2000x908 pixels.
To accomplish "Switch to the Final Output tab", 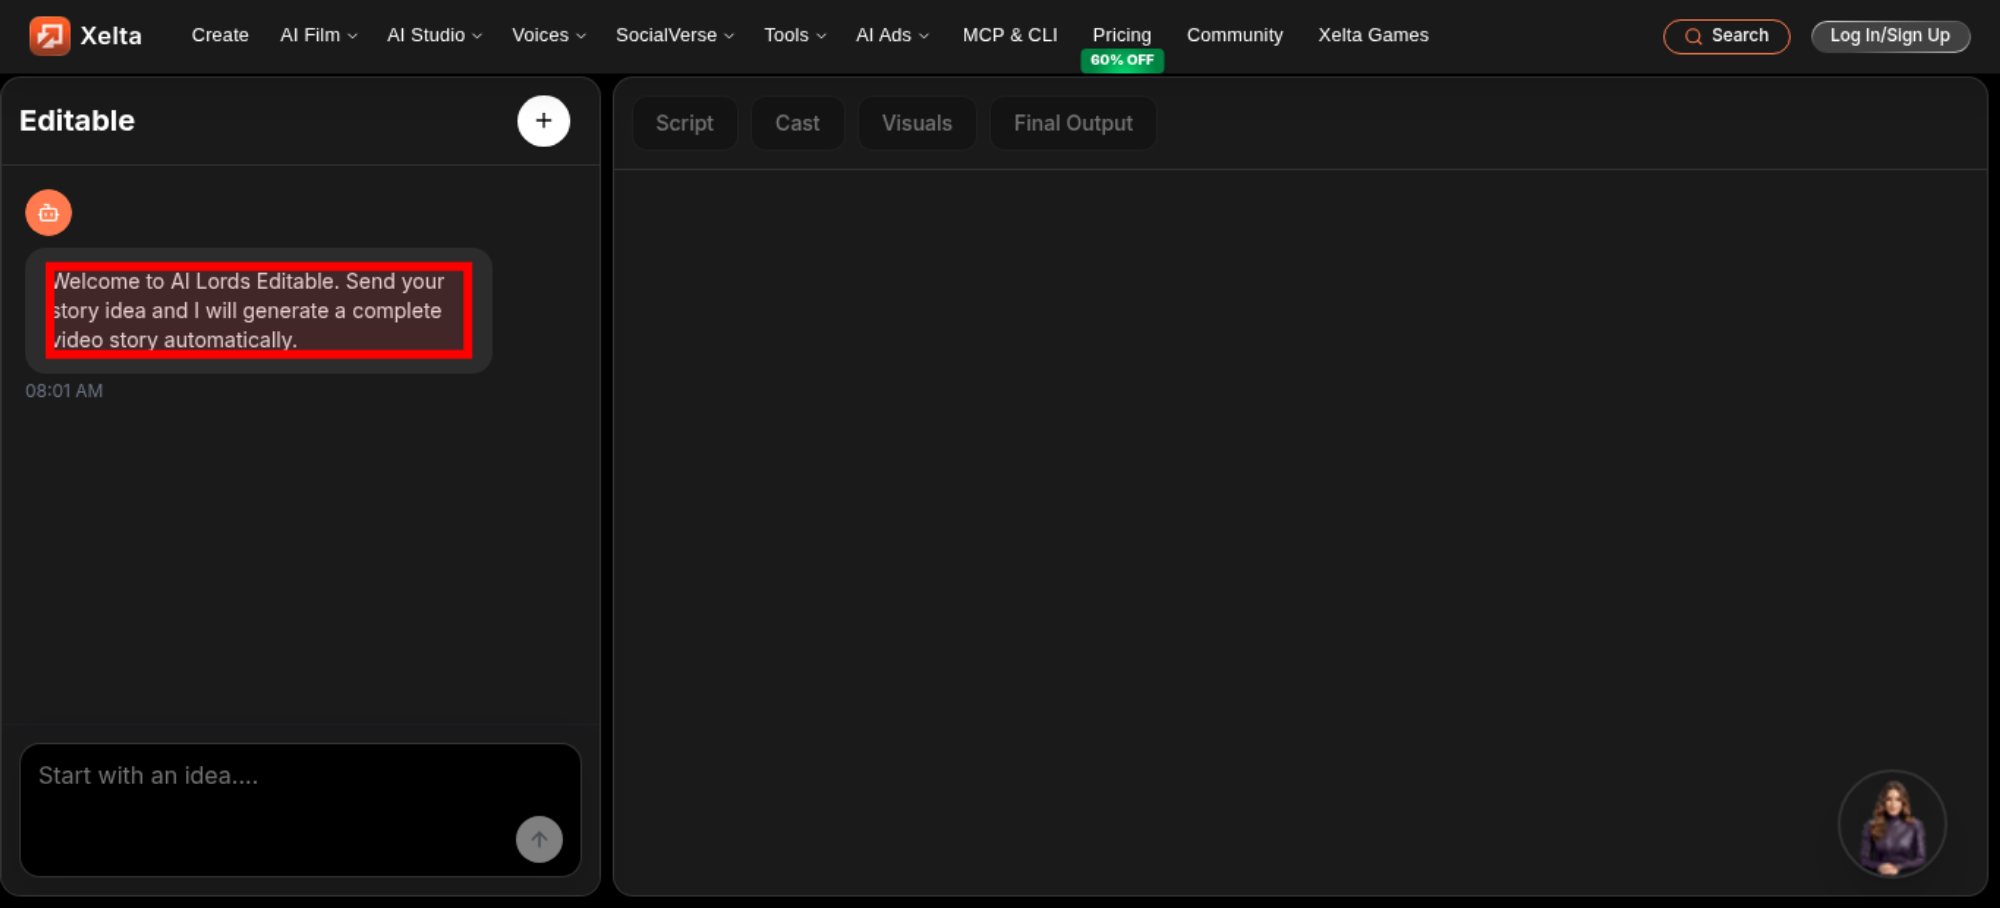I will (x=1073, y=123).
